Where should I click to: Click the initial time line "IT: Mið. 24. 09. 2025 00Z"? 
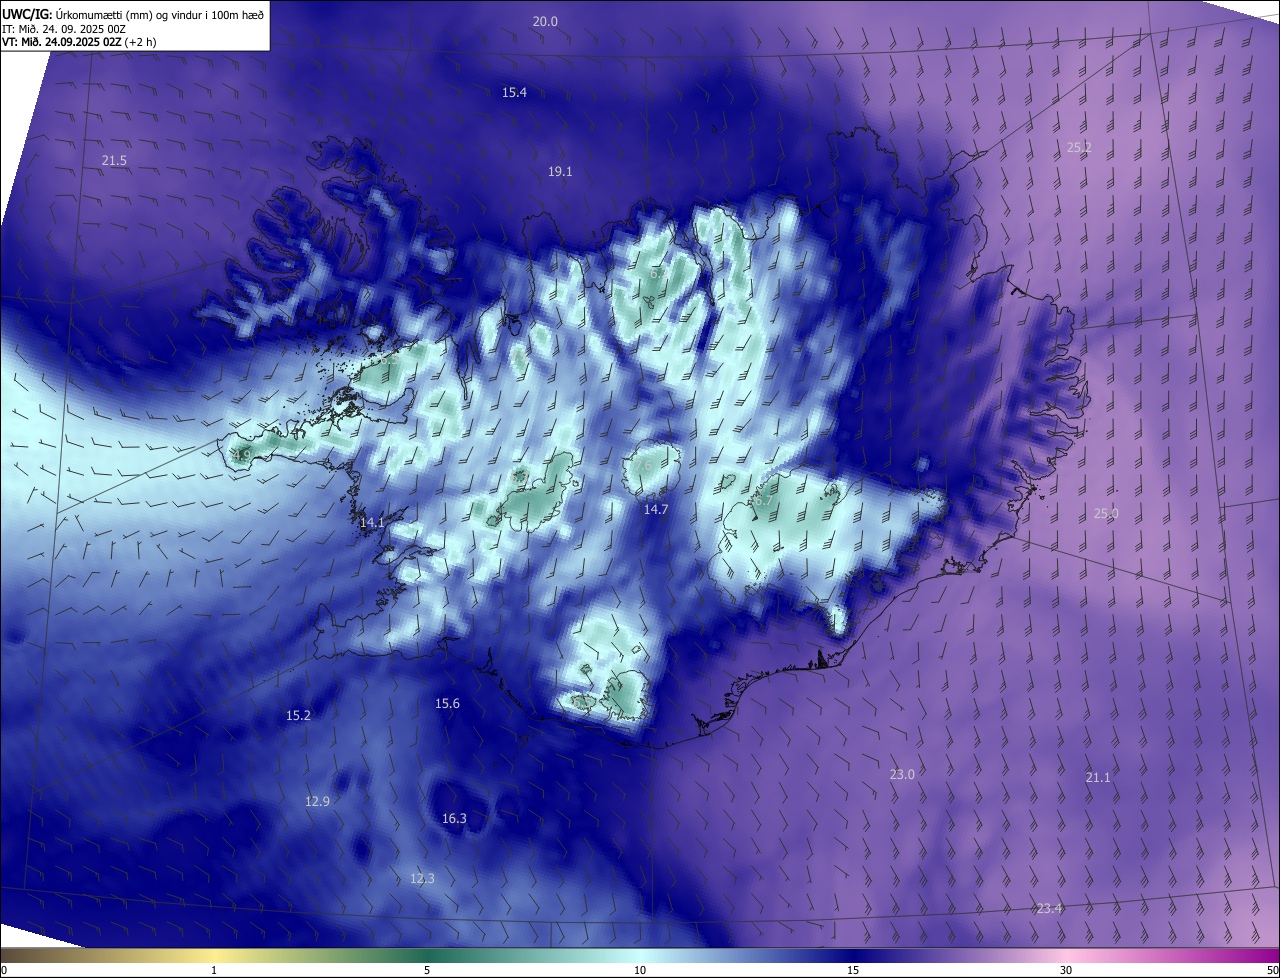pyautogui.click(x=62, y=28)
